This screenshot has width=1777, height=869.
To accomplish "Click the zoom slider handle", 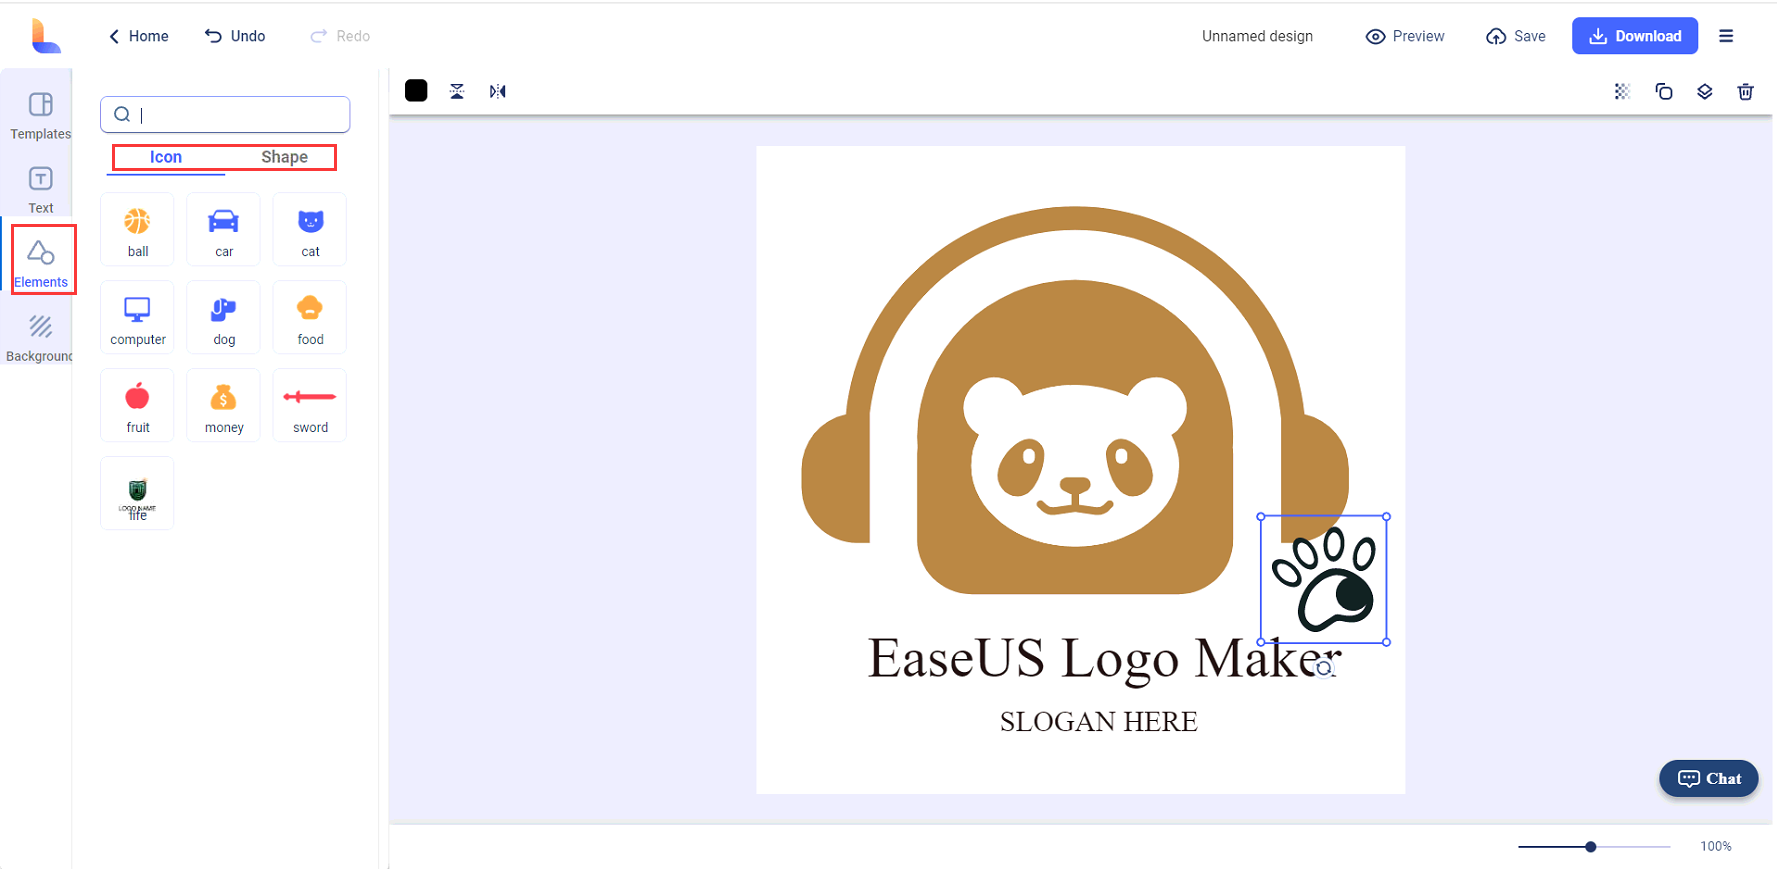I will [x=1591, y=847].
